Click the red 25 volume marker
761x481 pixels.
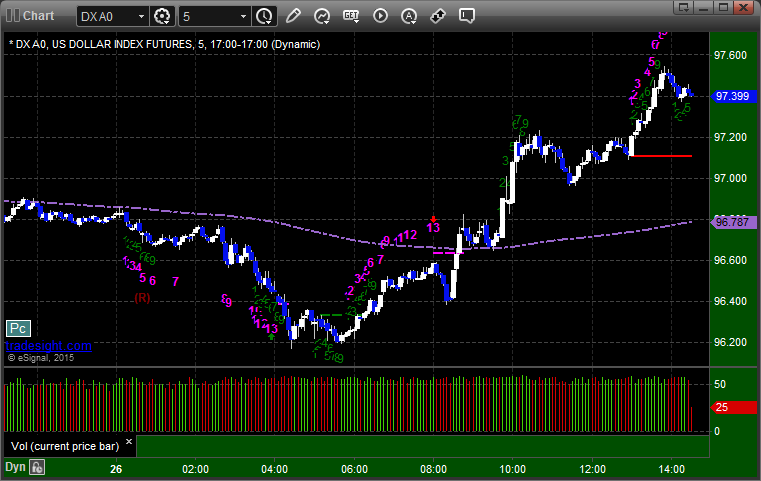click(733, 407)
